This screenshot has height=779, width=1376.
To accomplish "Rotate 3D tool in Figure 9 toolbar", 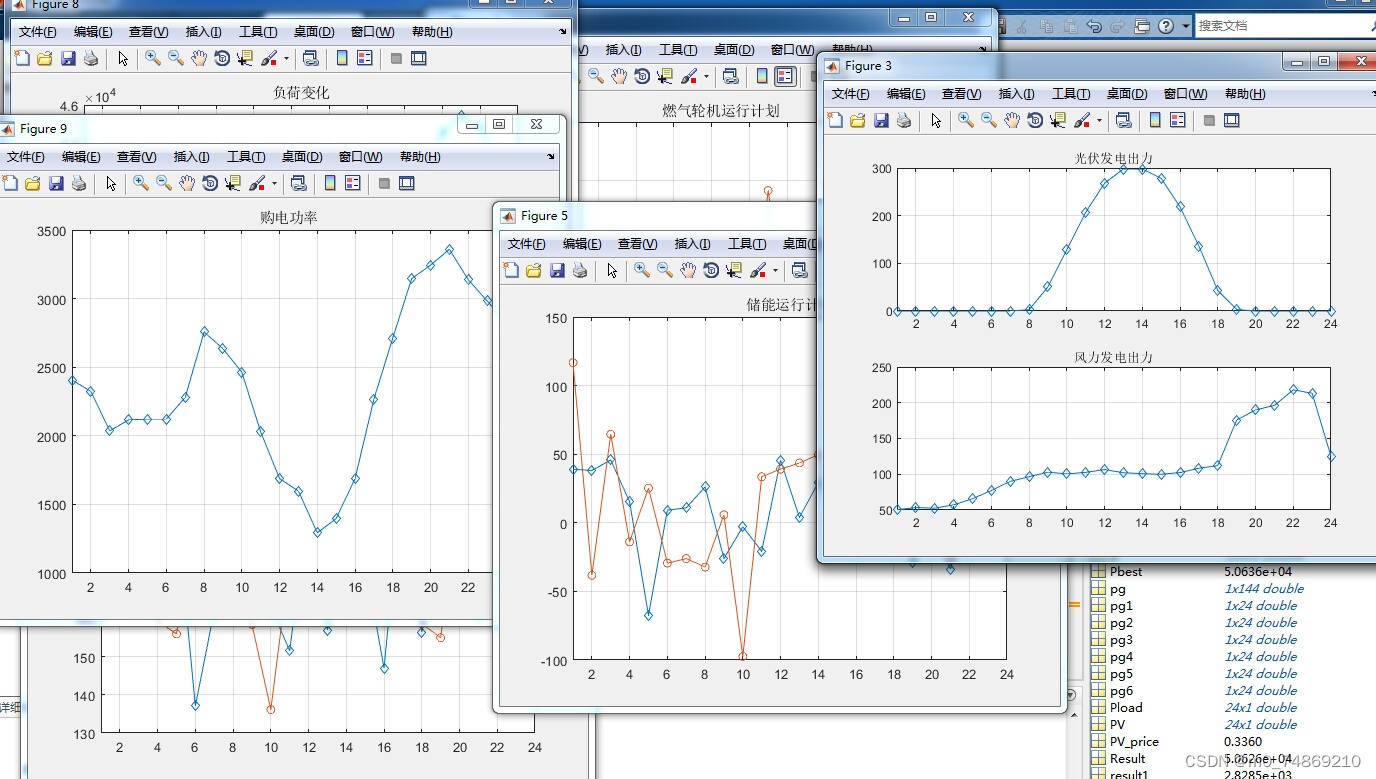I will (x=210, y=184).
